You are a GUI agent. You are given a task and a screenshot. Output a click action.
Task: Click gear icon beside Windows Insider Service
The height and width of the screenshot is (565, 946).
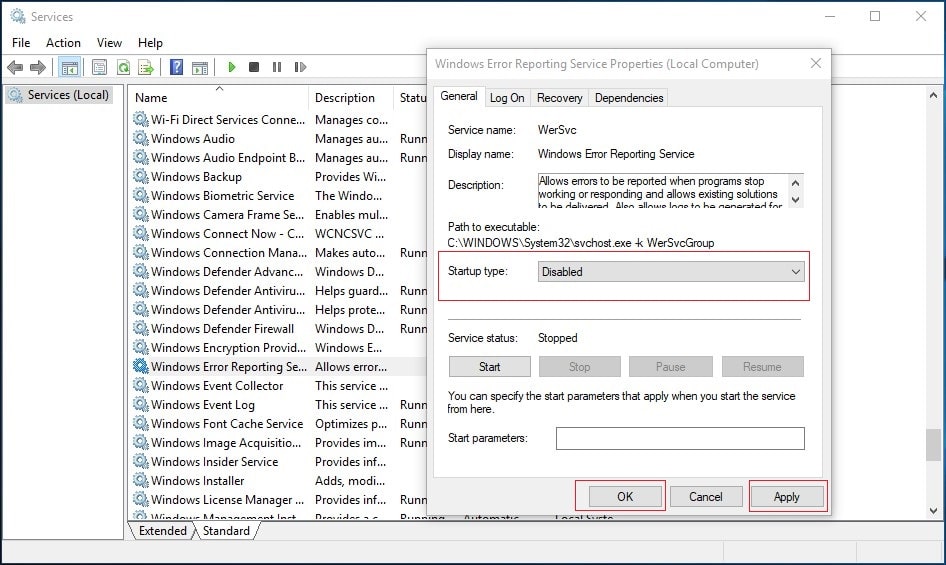pos(141,461)
